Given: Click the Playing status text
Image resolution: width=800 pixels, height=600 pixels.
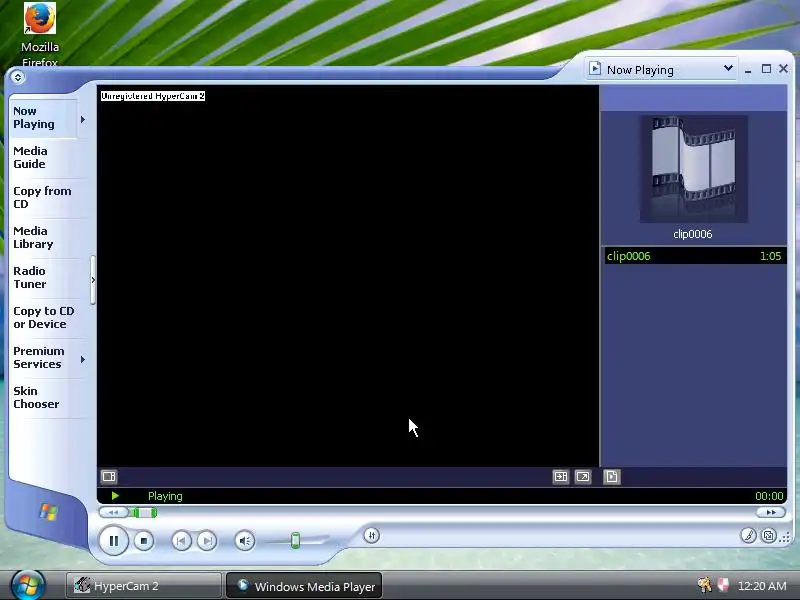Looking at the screenshot, I should pyautogui.click(x=165, y=496).
